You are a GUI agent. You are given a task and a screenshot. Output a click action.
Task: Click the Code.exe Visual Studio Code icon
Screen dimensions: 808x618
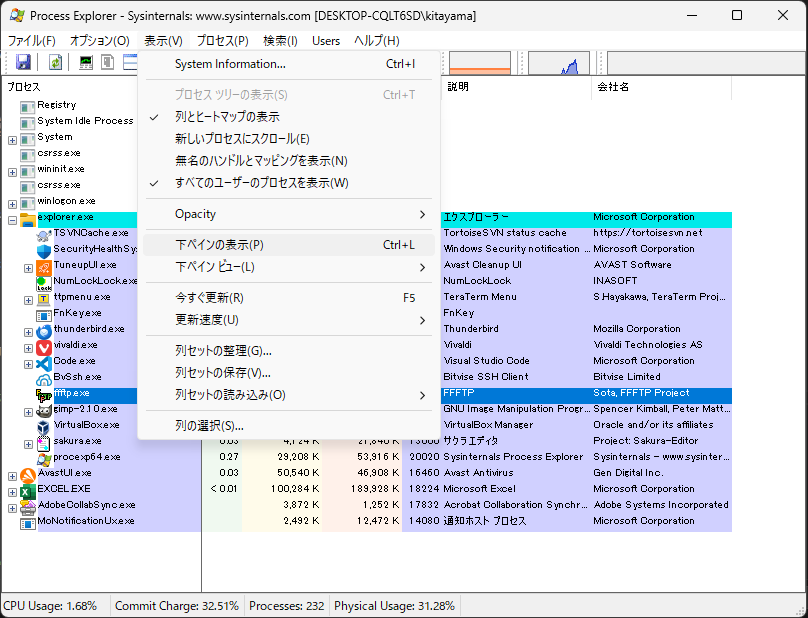[44, 363]
